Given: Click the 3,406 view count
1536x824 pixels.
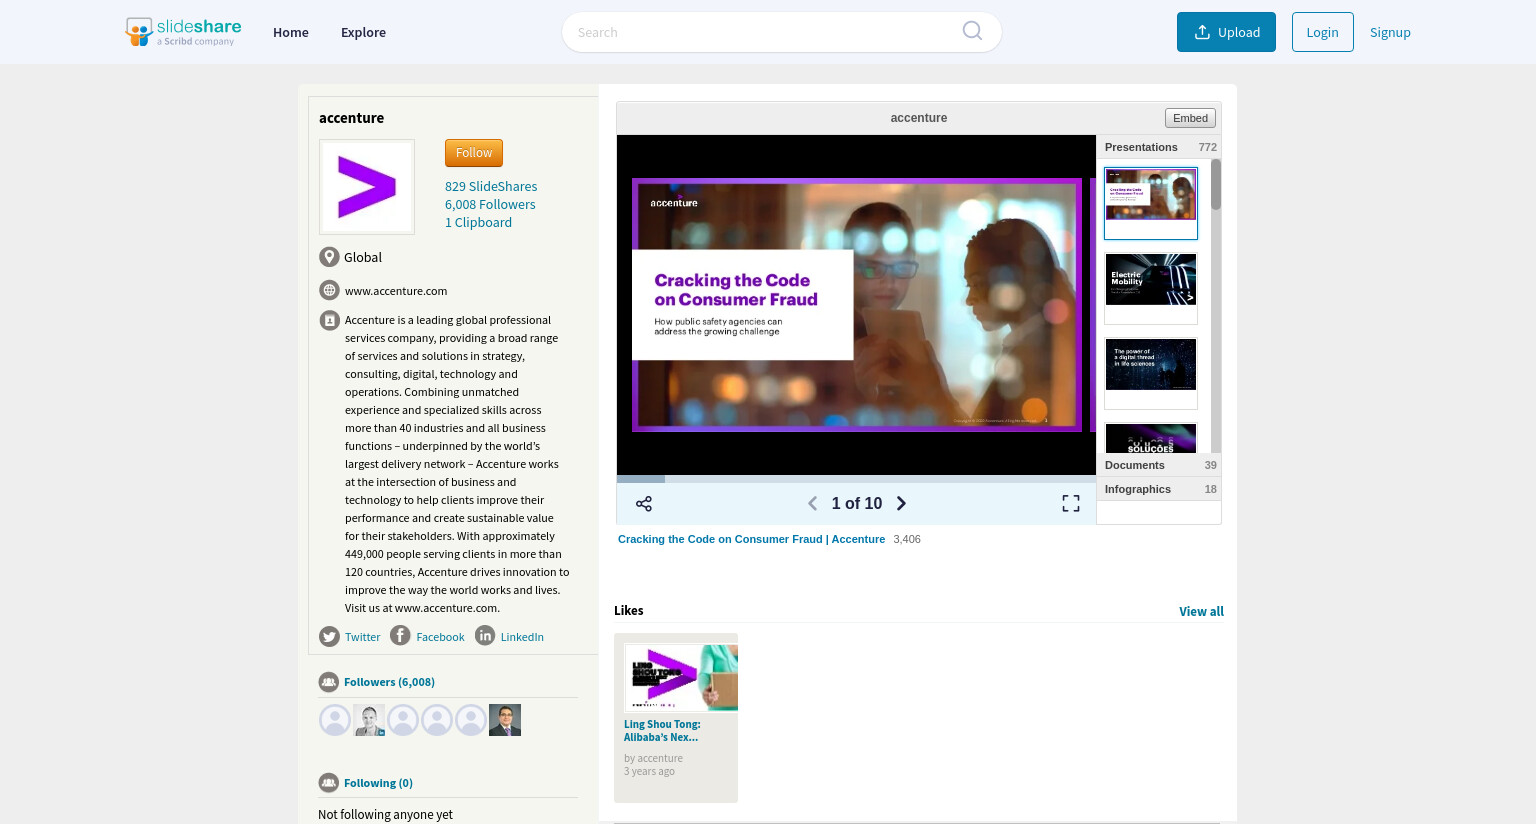Looking at the screenshot, I should coord(907,539).
